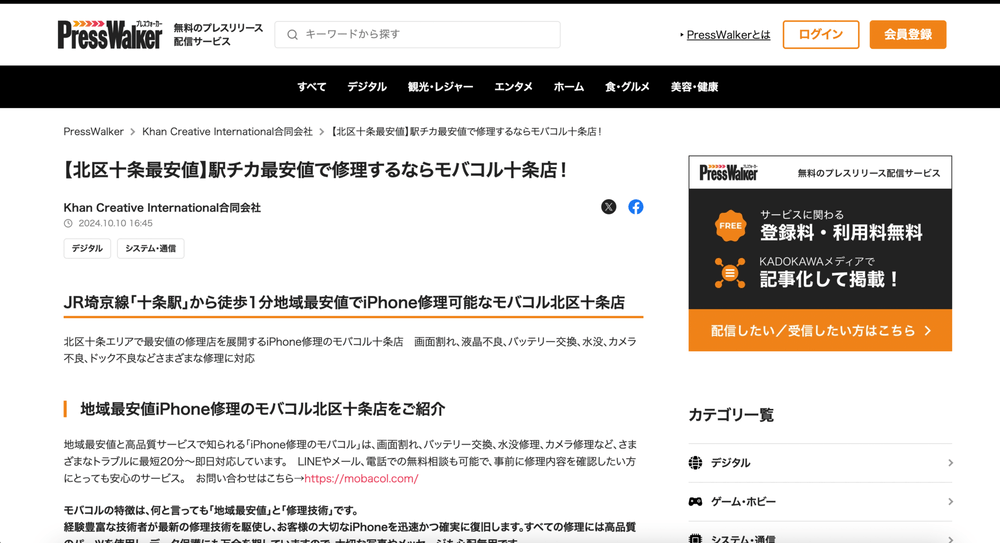Open the https://mobacol.com/ link
Image resolution: width=1000 pixels, height=543 pixels.
pyautogui.click(x=361, y=479)
